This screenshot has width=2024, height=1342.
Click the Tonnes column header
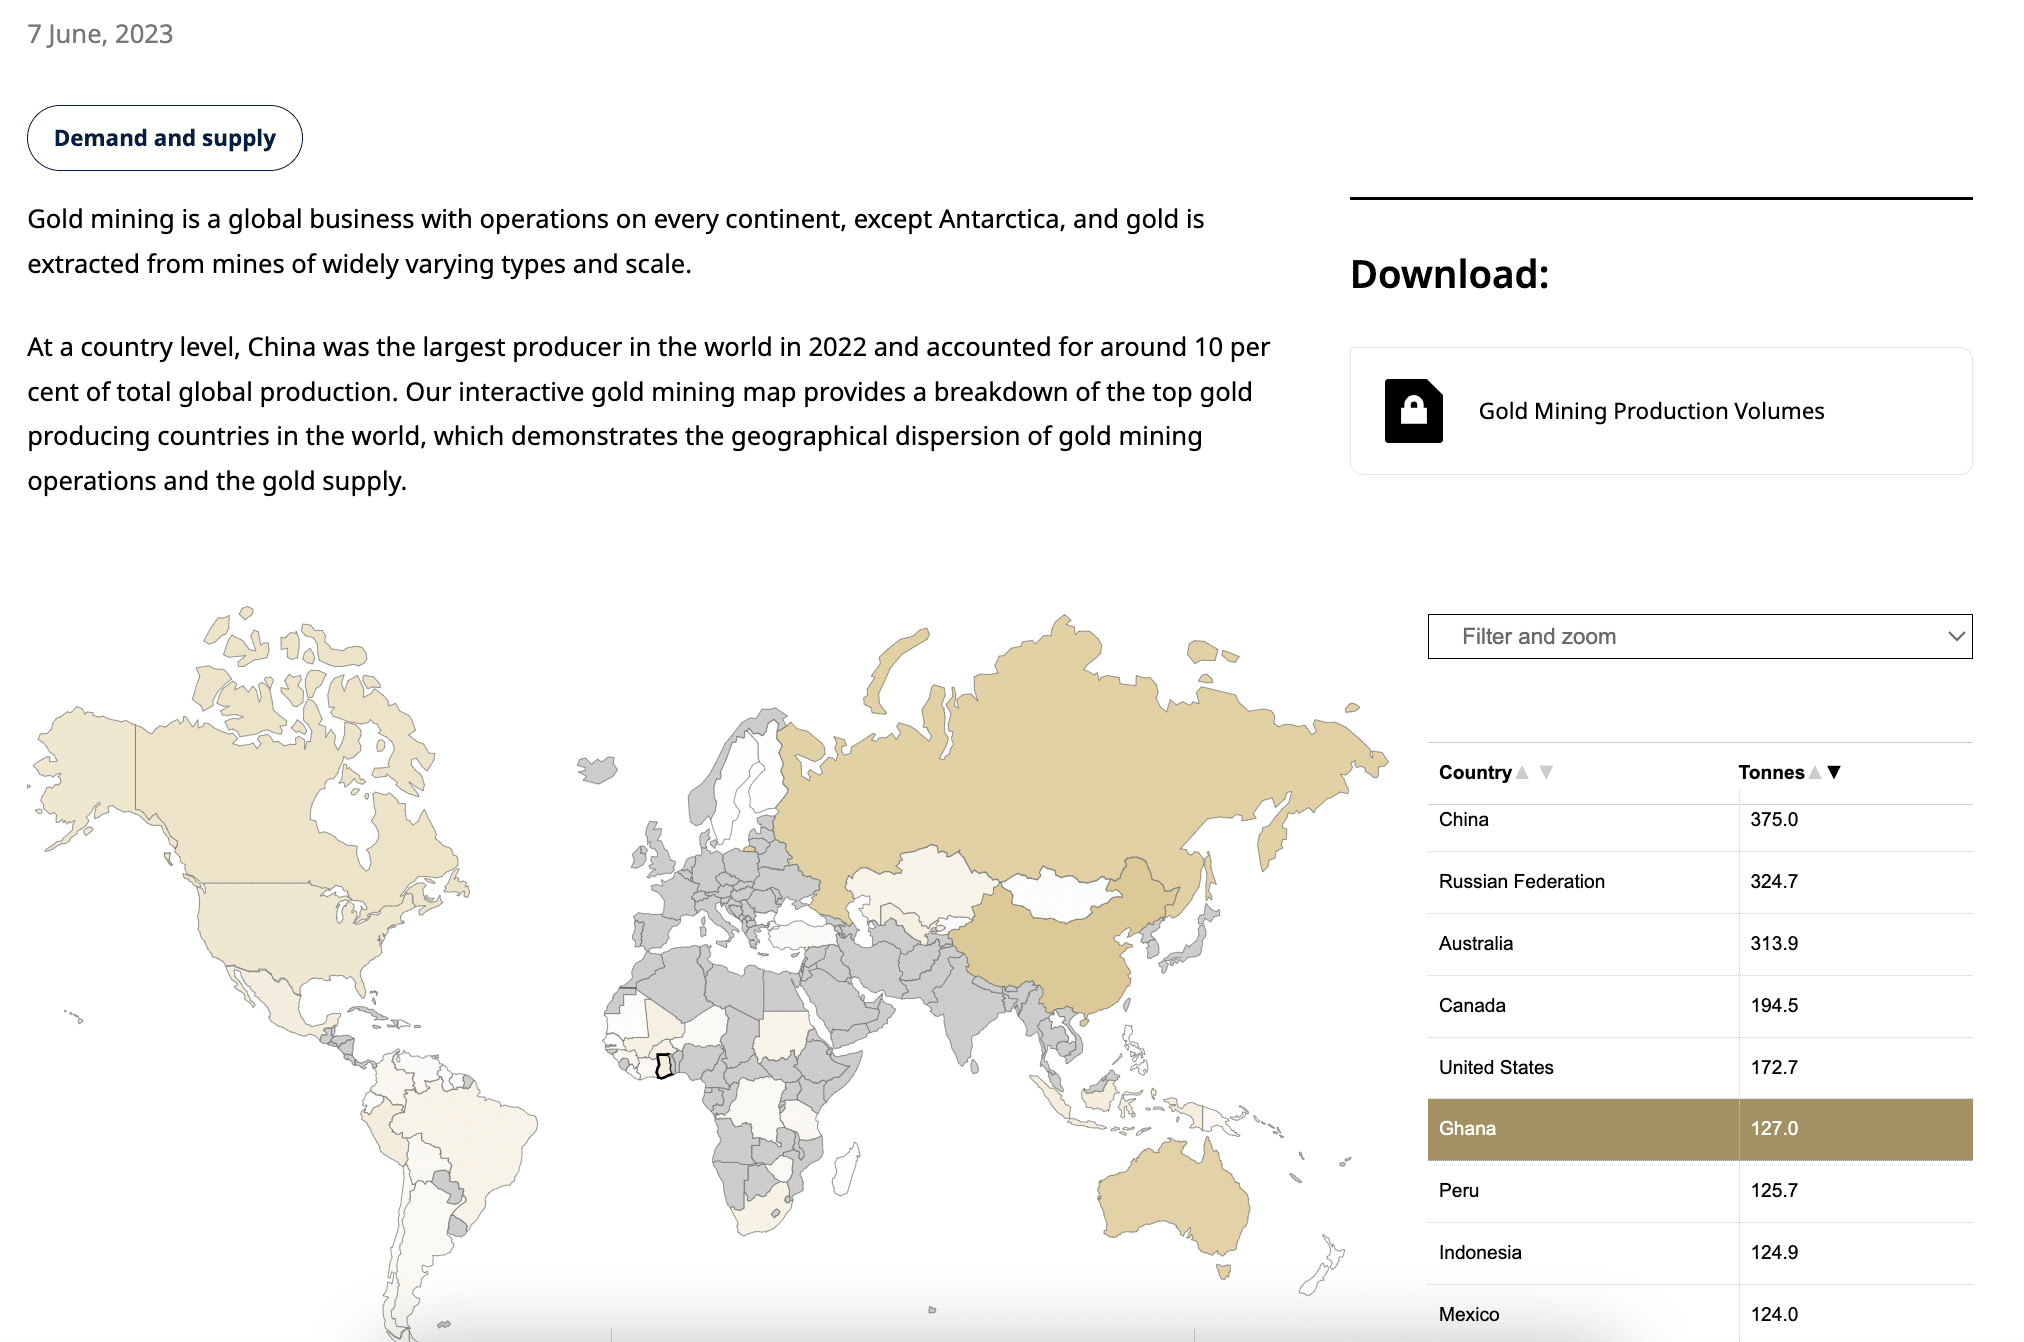pyautogui.click(x=1770, y=772)
